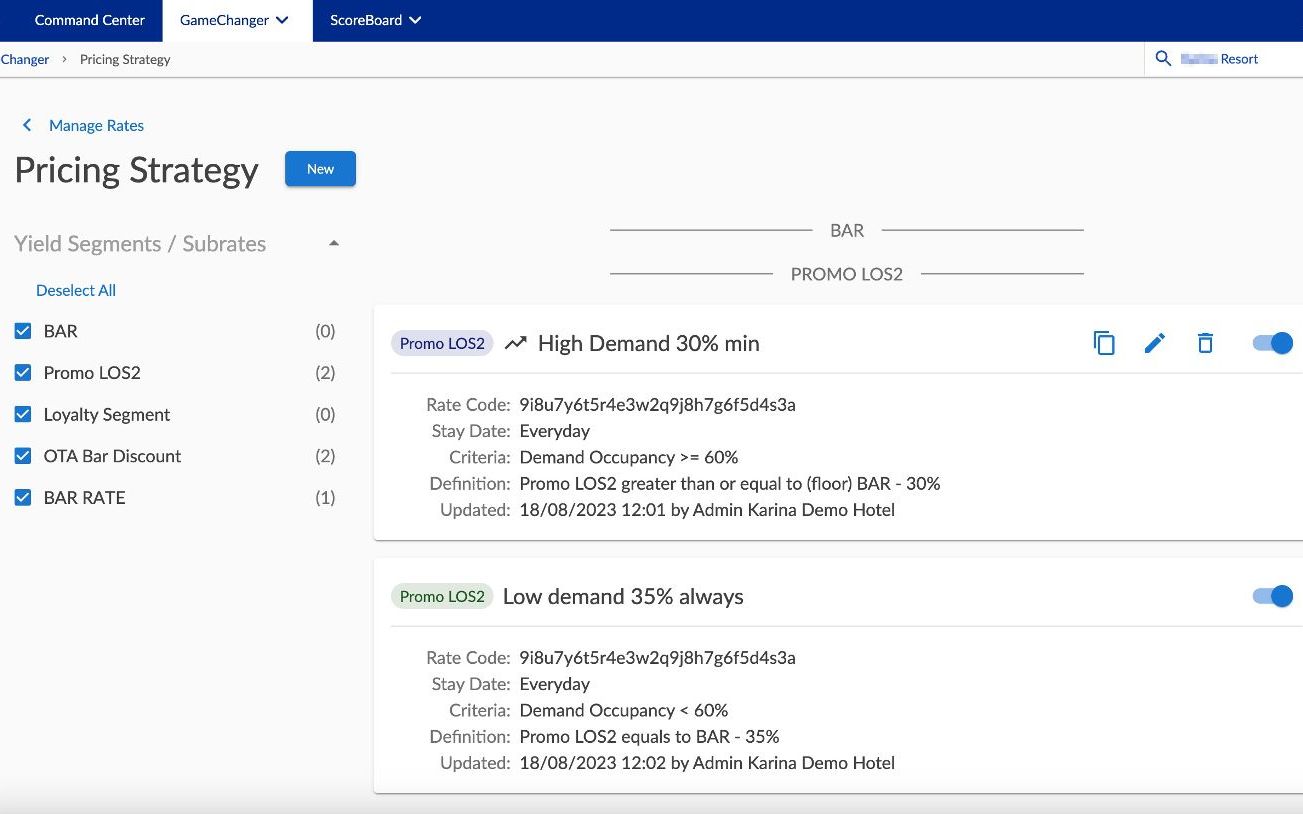Disable the Low demand 35% always toggle
Screen dimensions: 1303x814
click(1272, 596)
